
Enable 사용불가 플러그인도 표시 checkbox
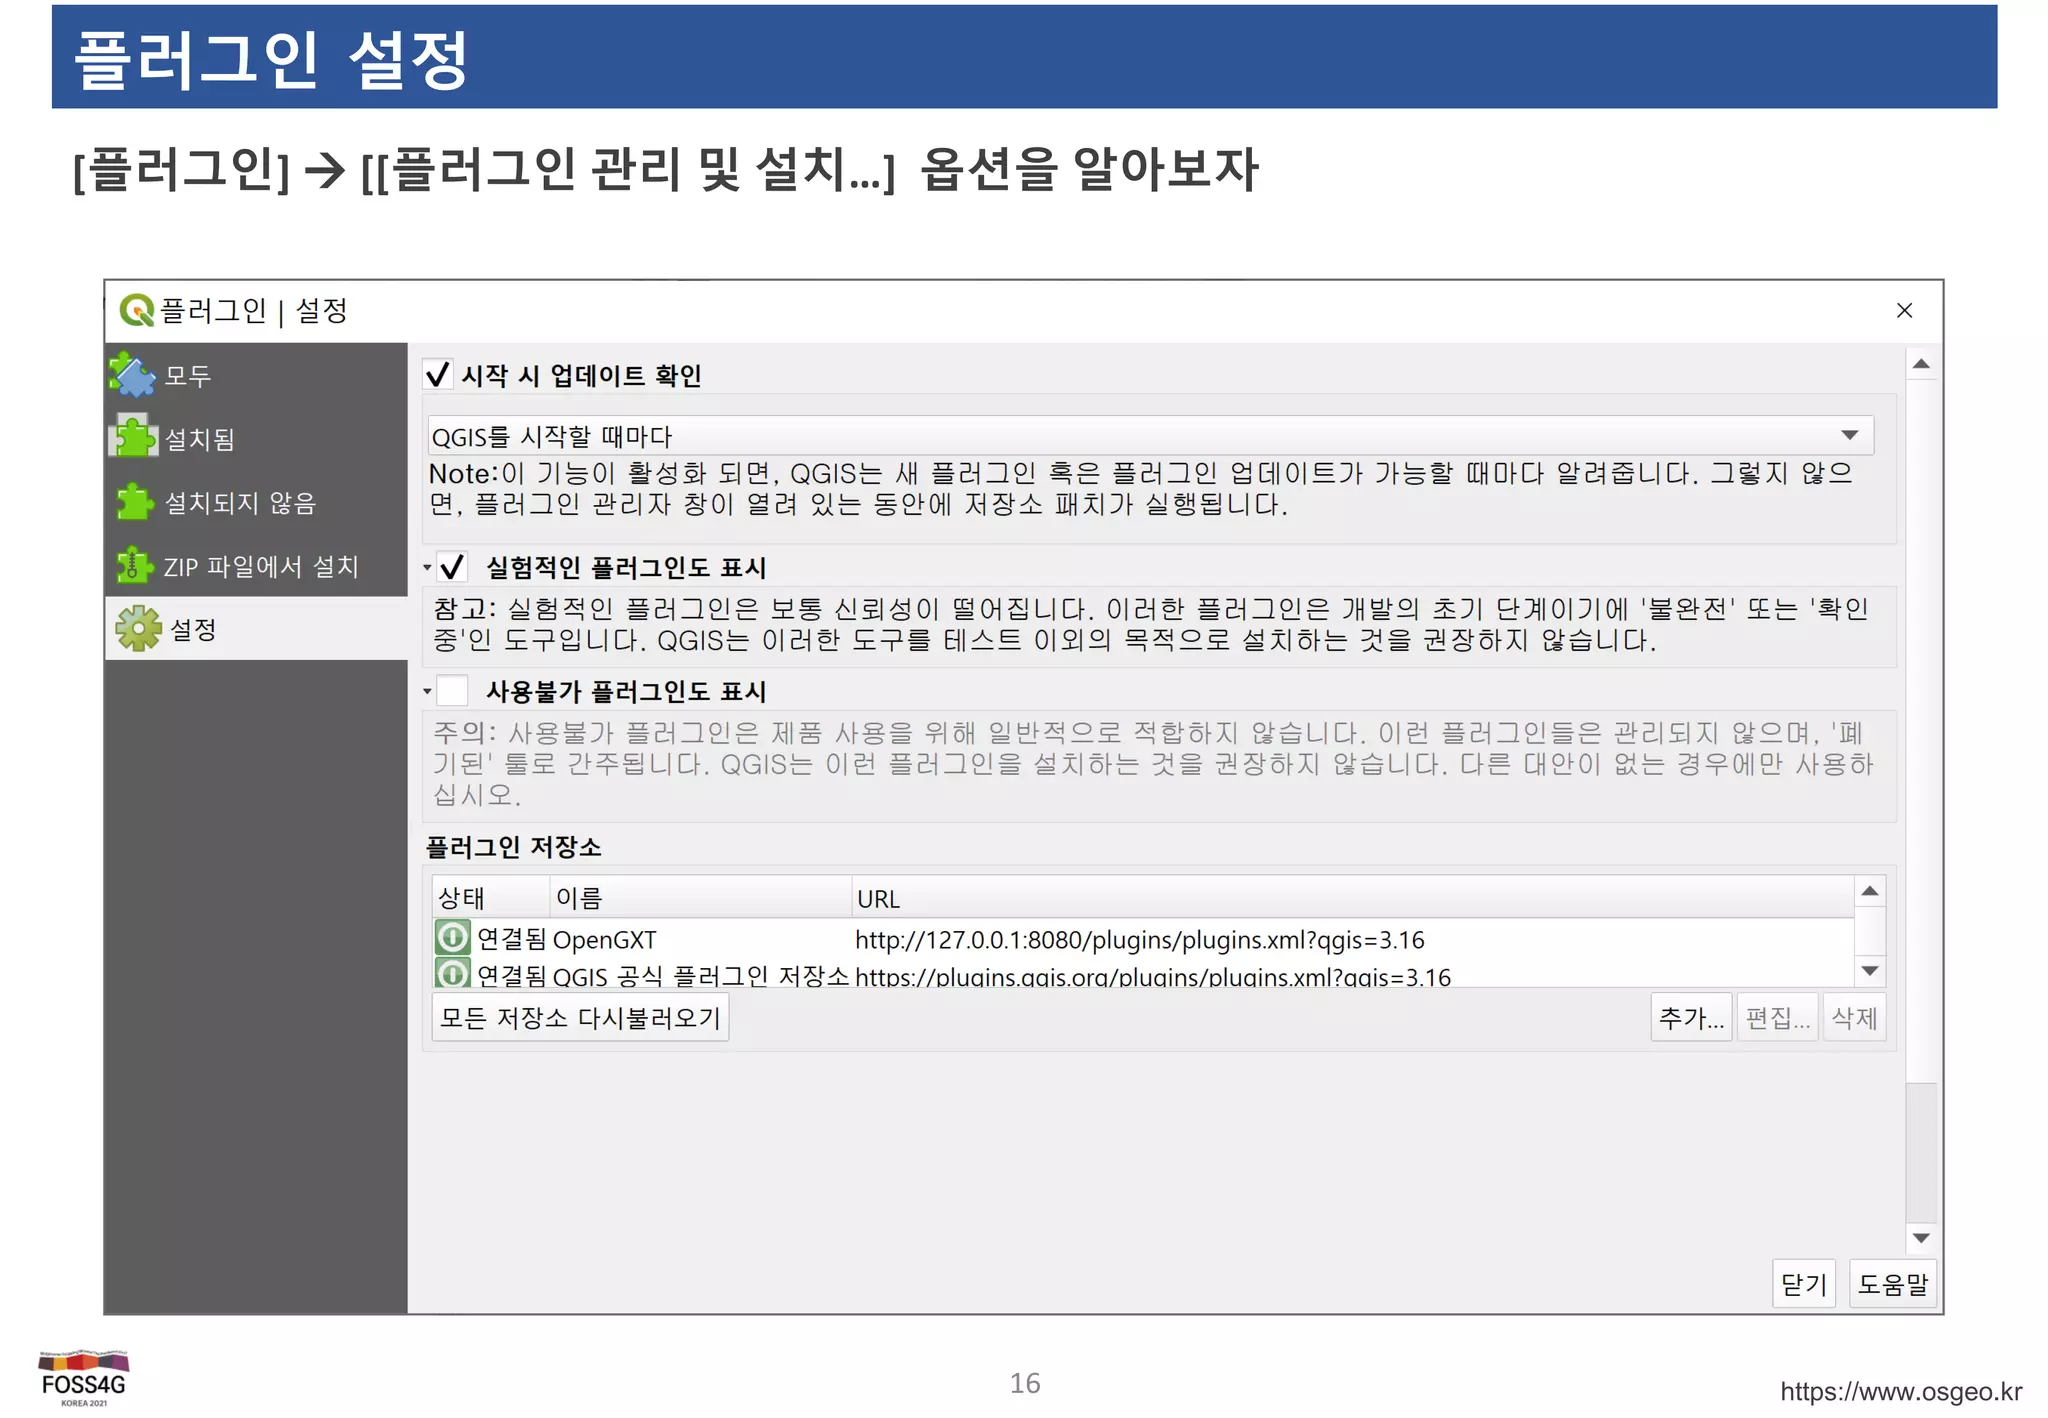tap(453, 691)
